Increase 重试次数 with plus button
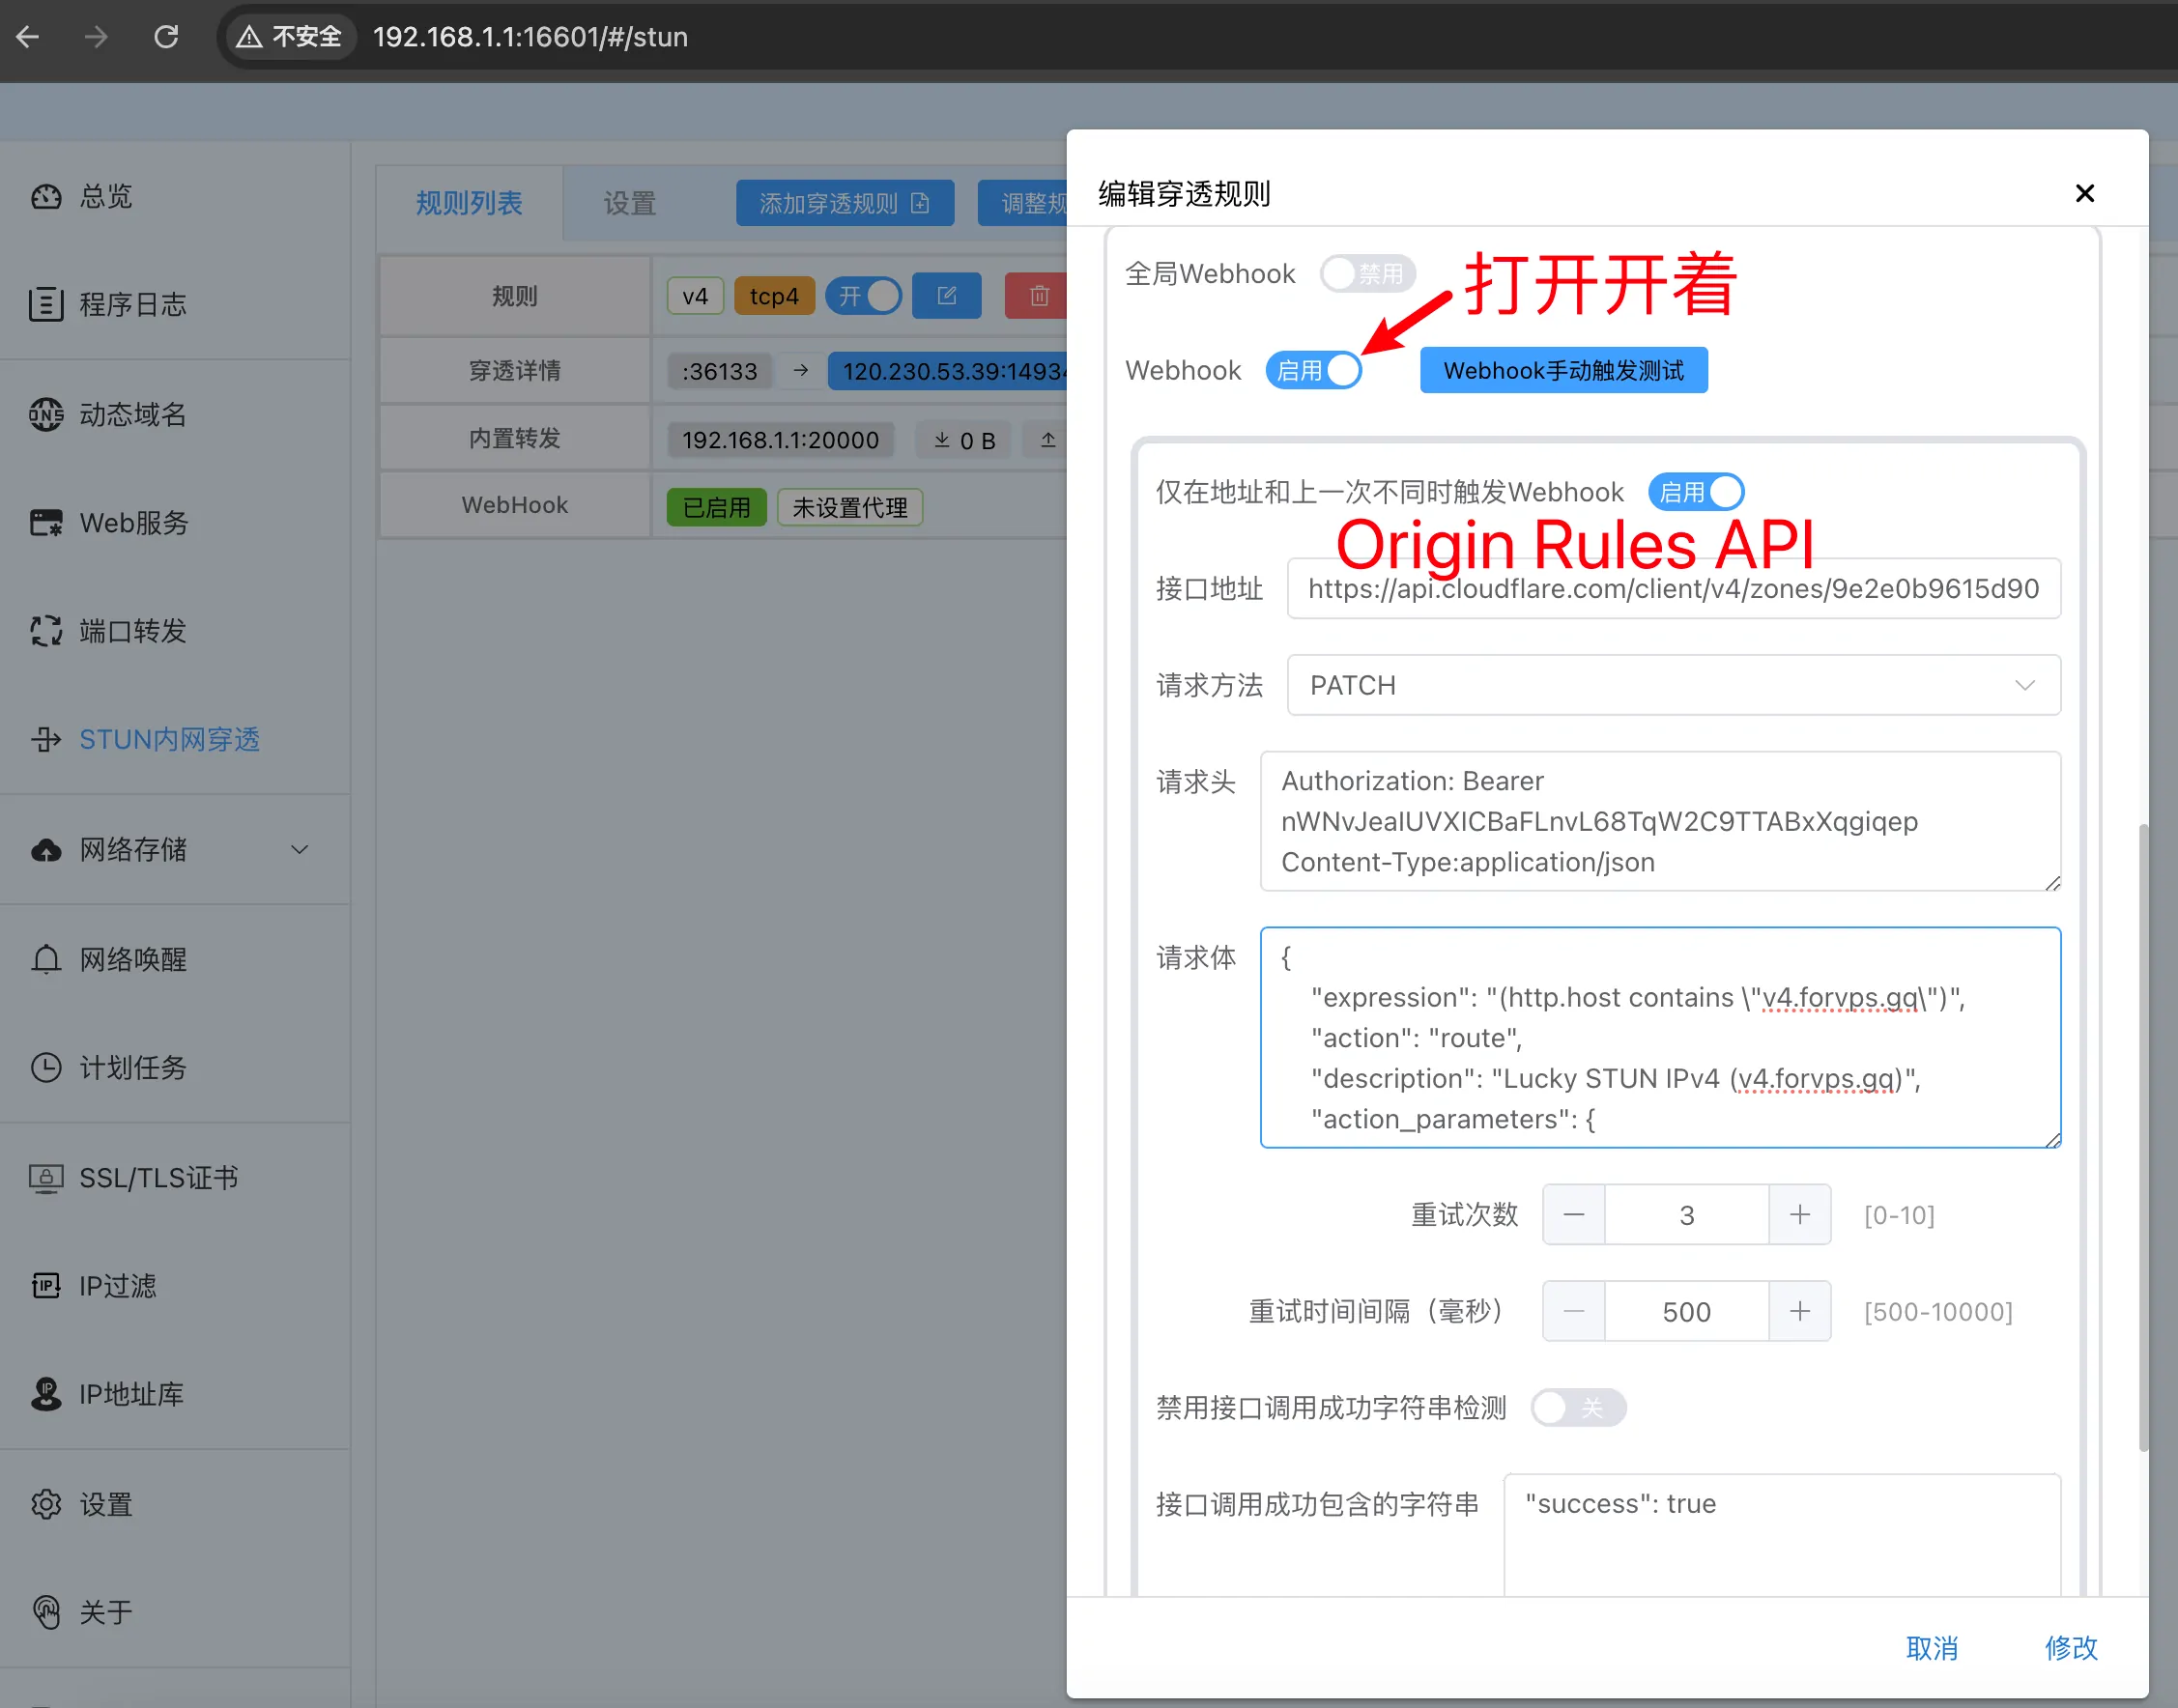The width and height of the screenshot is (2178, 1708). click(1799, 1215)
